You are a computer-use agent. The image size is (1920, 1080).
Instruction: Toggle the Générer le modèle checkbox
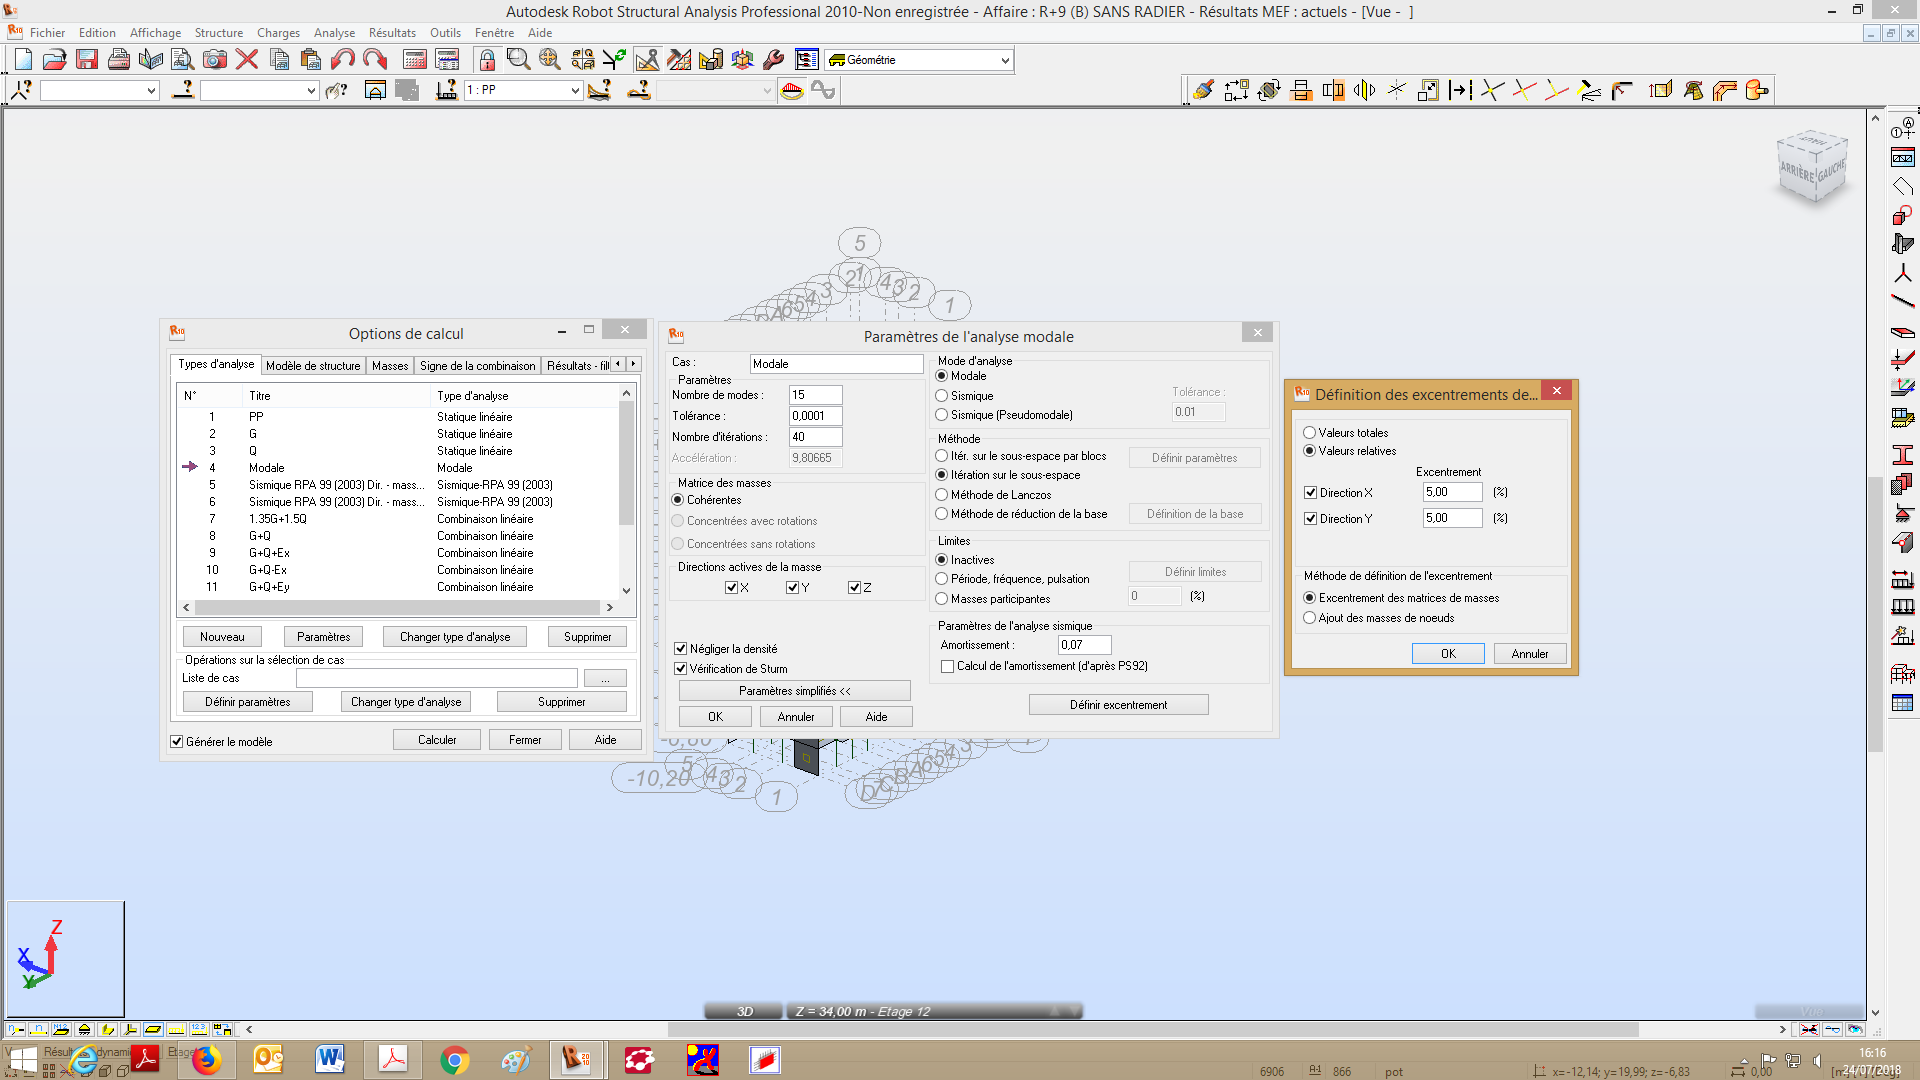177,742
